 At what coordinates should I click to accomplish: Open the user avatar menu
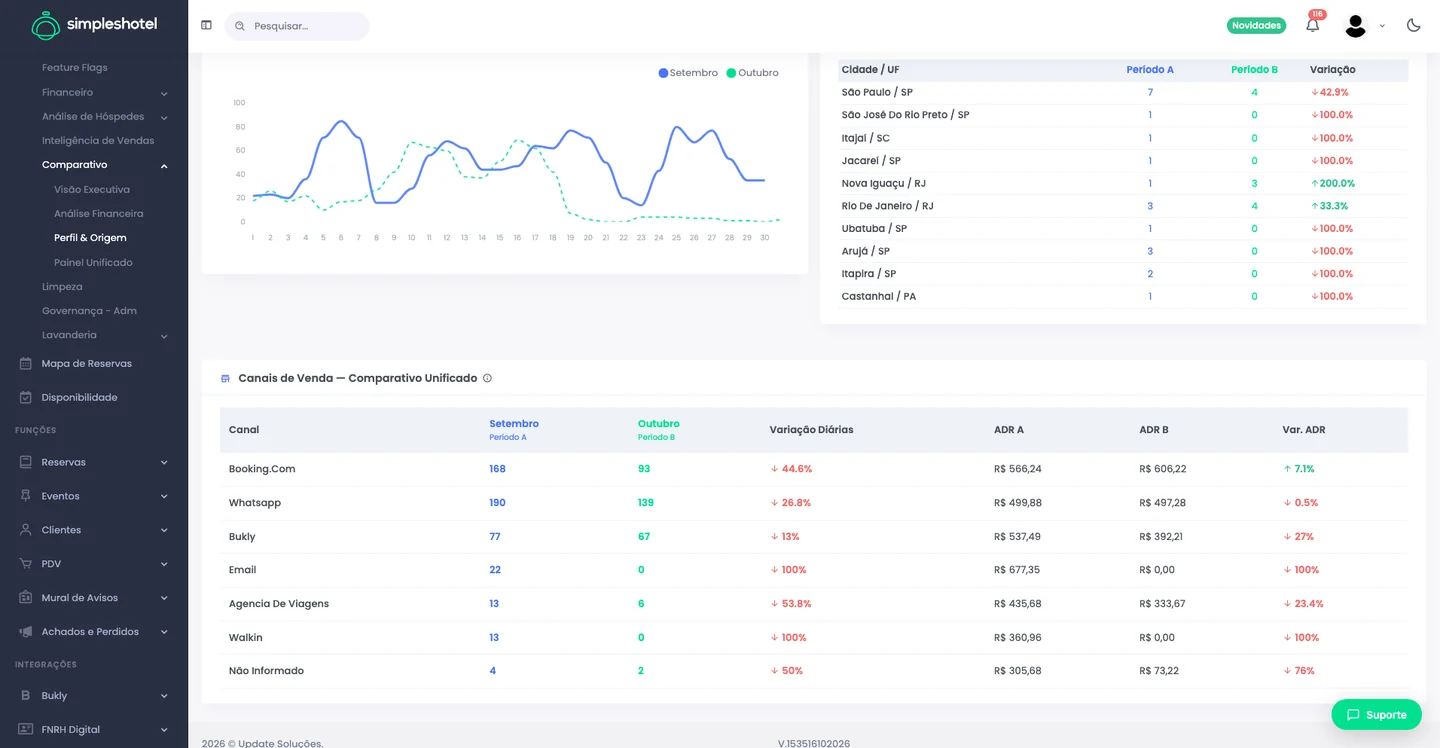tap(1356, 26)
